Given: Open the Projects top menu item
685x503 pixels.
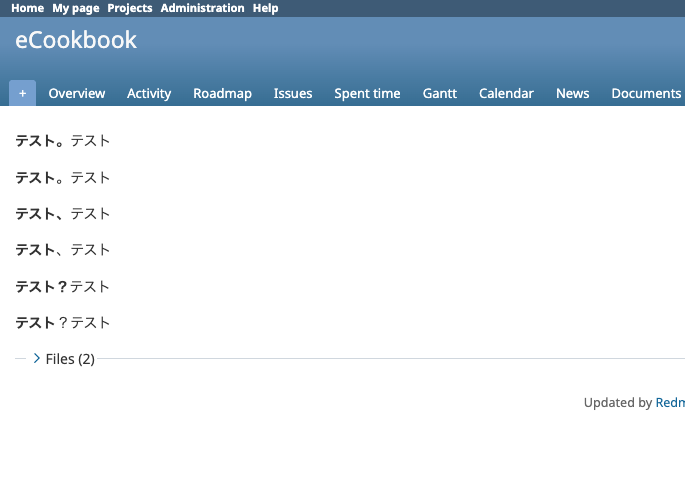Looking at the screenshot, I should tap(130, 8).
